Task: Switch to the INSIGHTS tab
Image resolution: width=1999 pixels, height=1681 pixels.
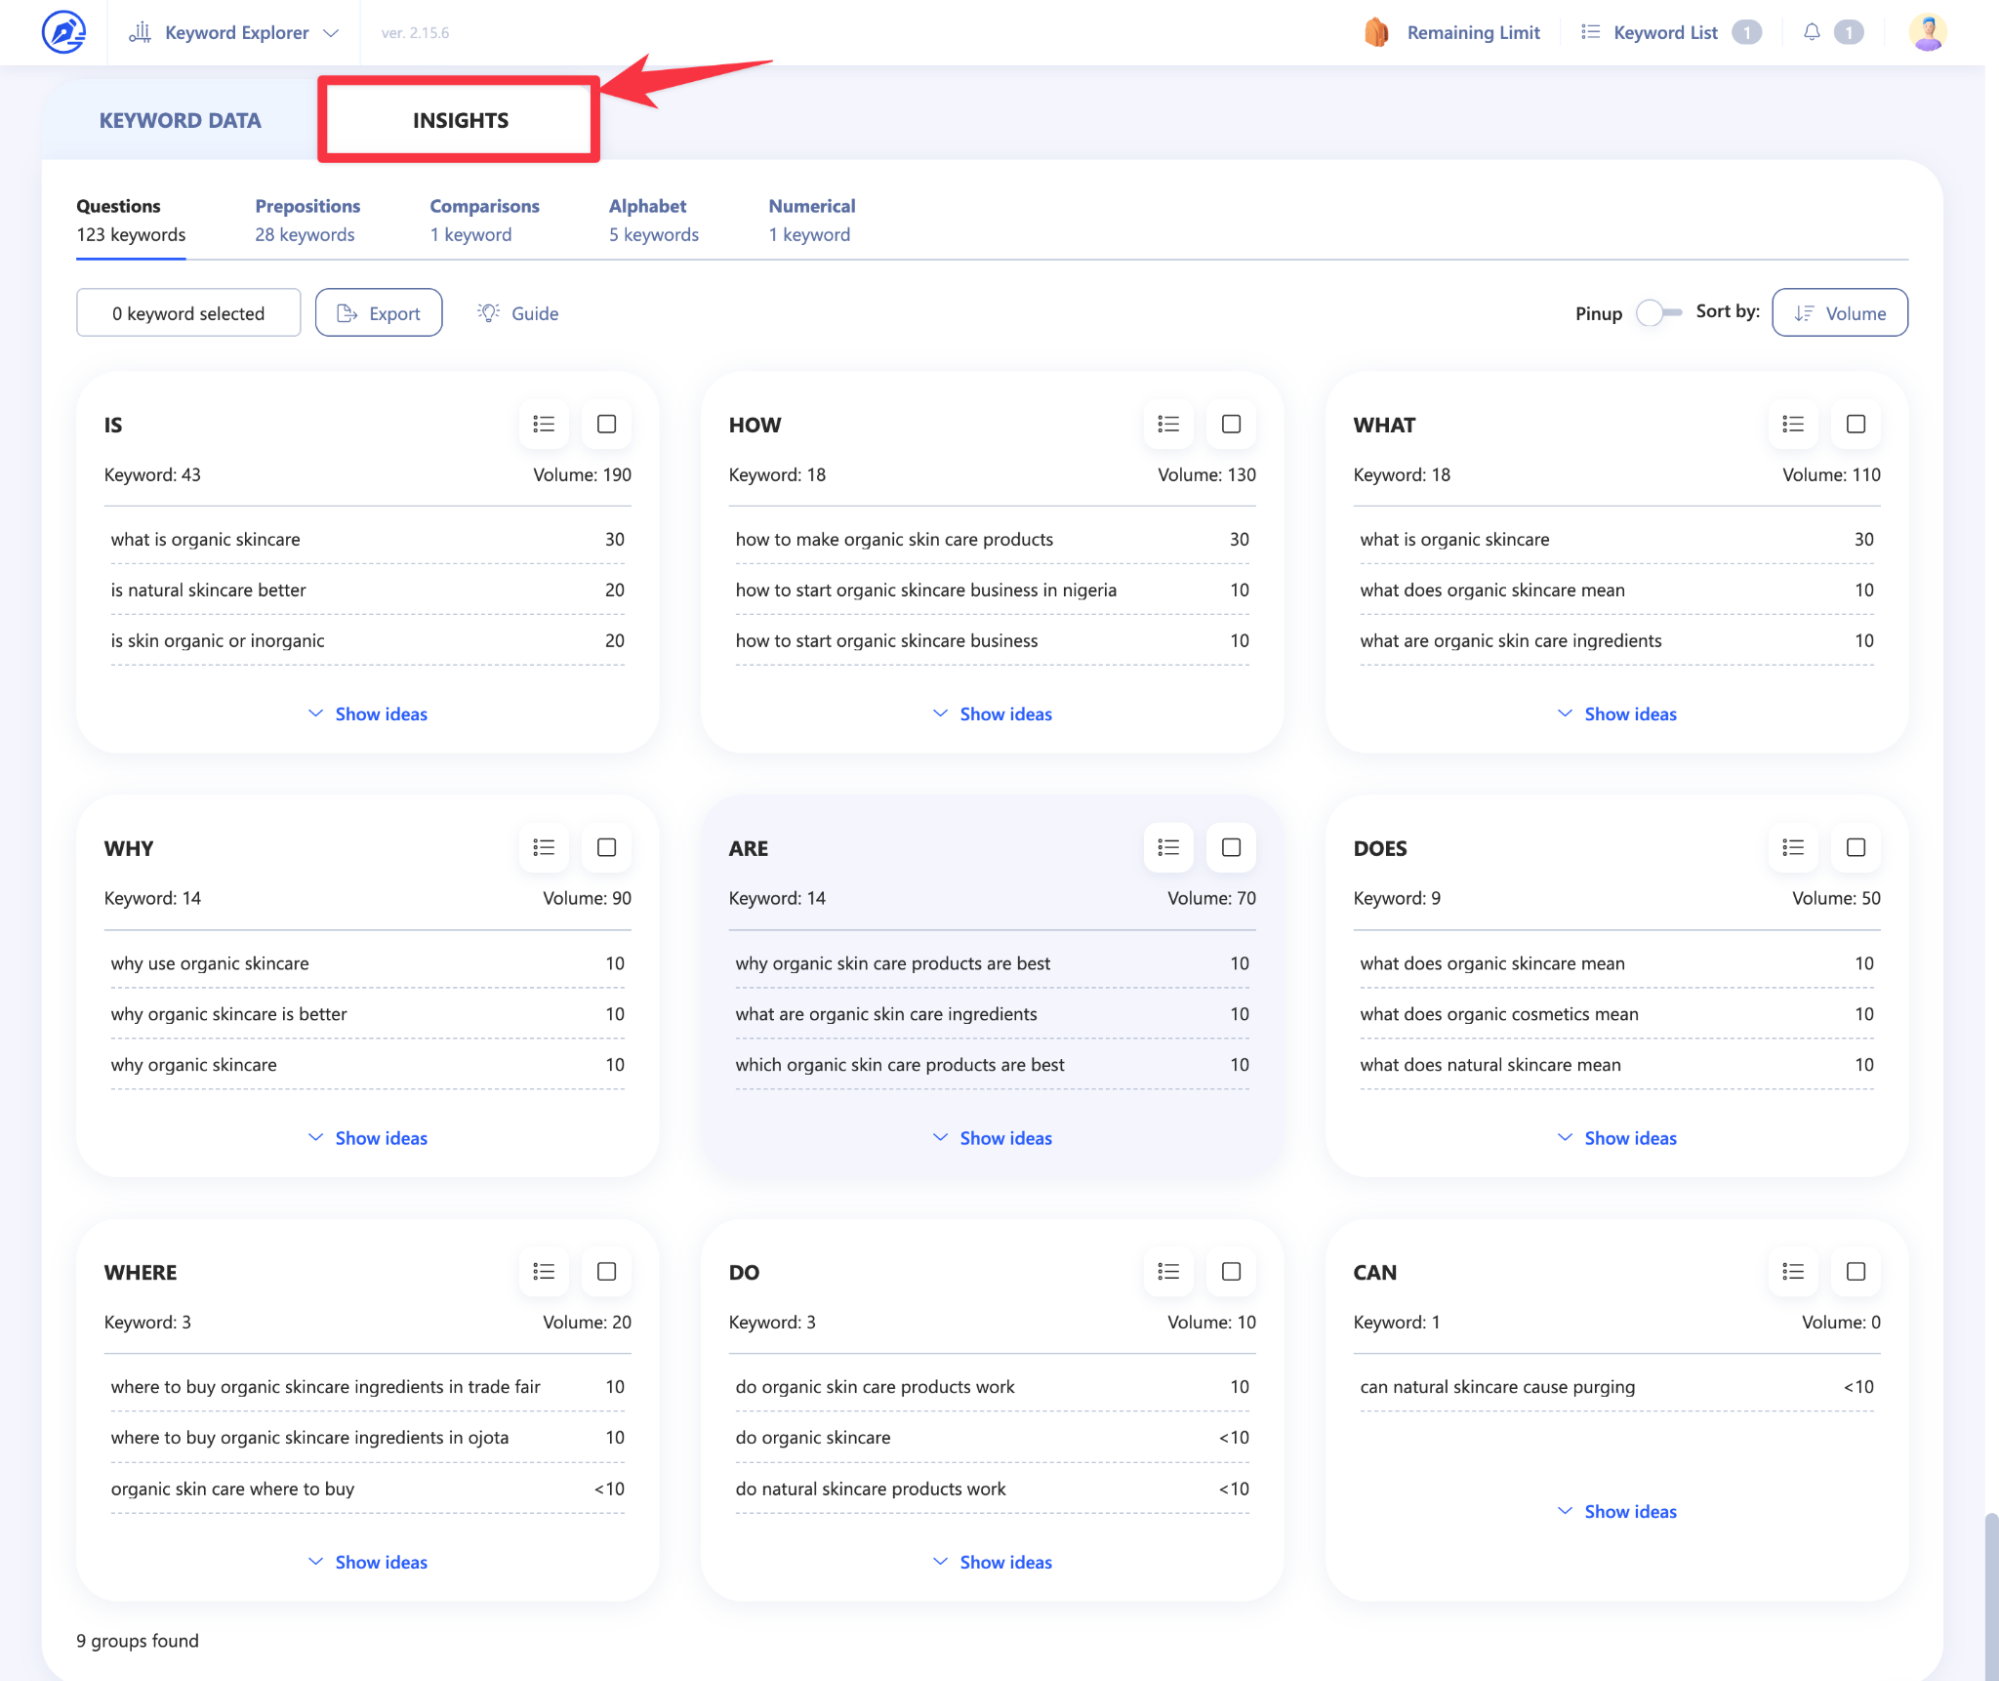Action: coord(460,120)
